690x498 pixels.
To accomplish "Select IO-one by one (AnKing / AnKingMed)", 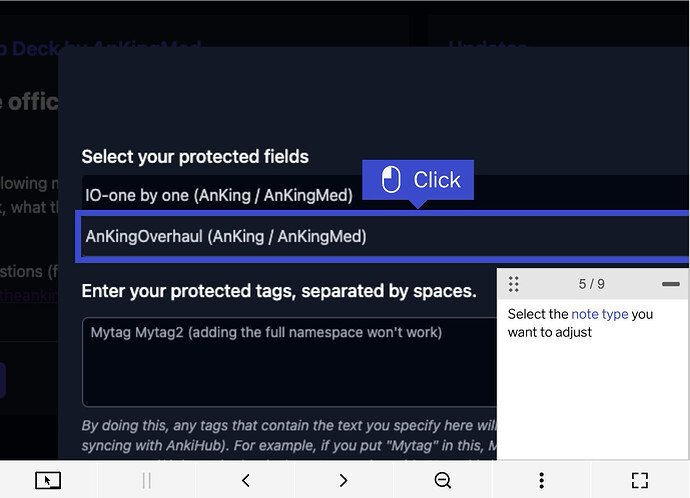I will point(219,195).
